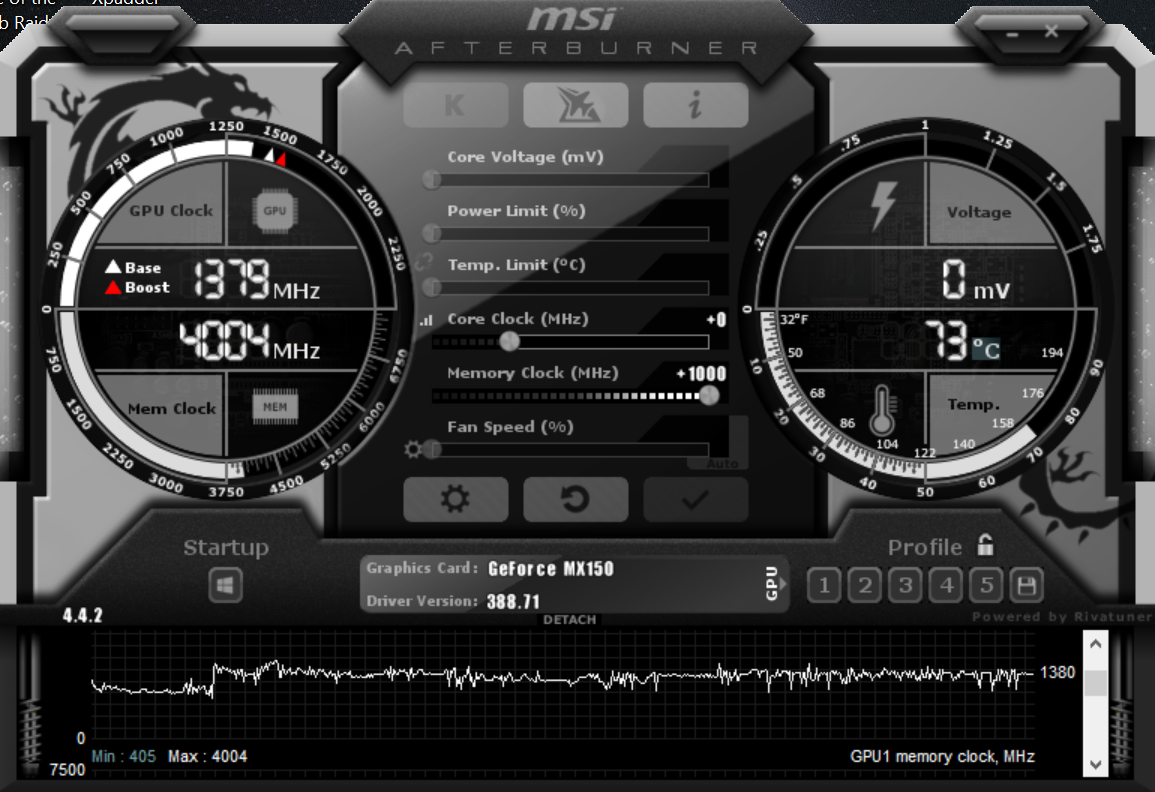
Task: Click the Power Limit slider handle
Action: [x=432, y=234]
